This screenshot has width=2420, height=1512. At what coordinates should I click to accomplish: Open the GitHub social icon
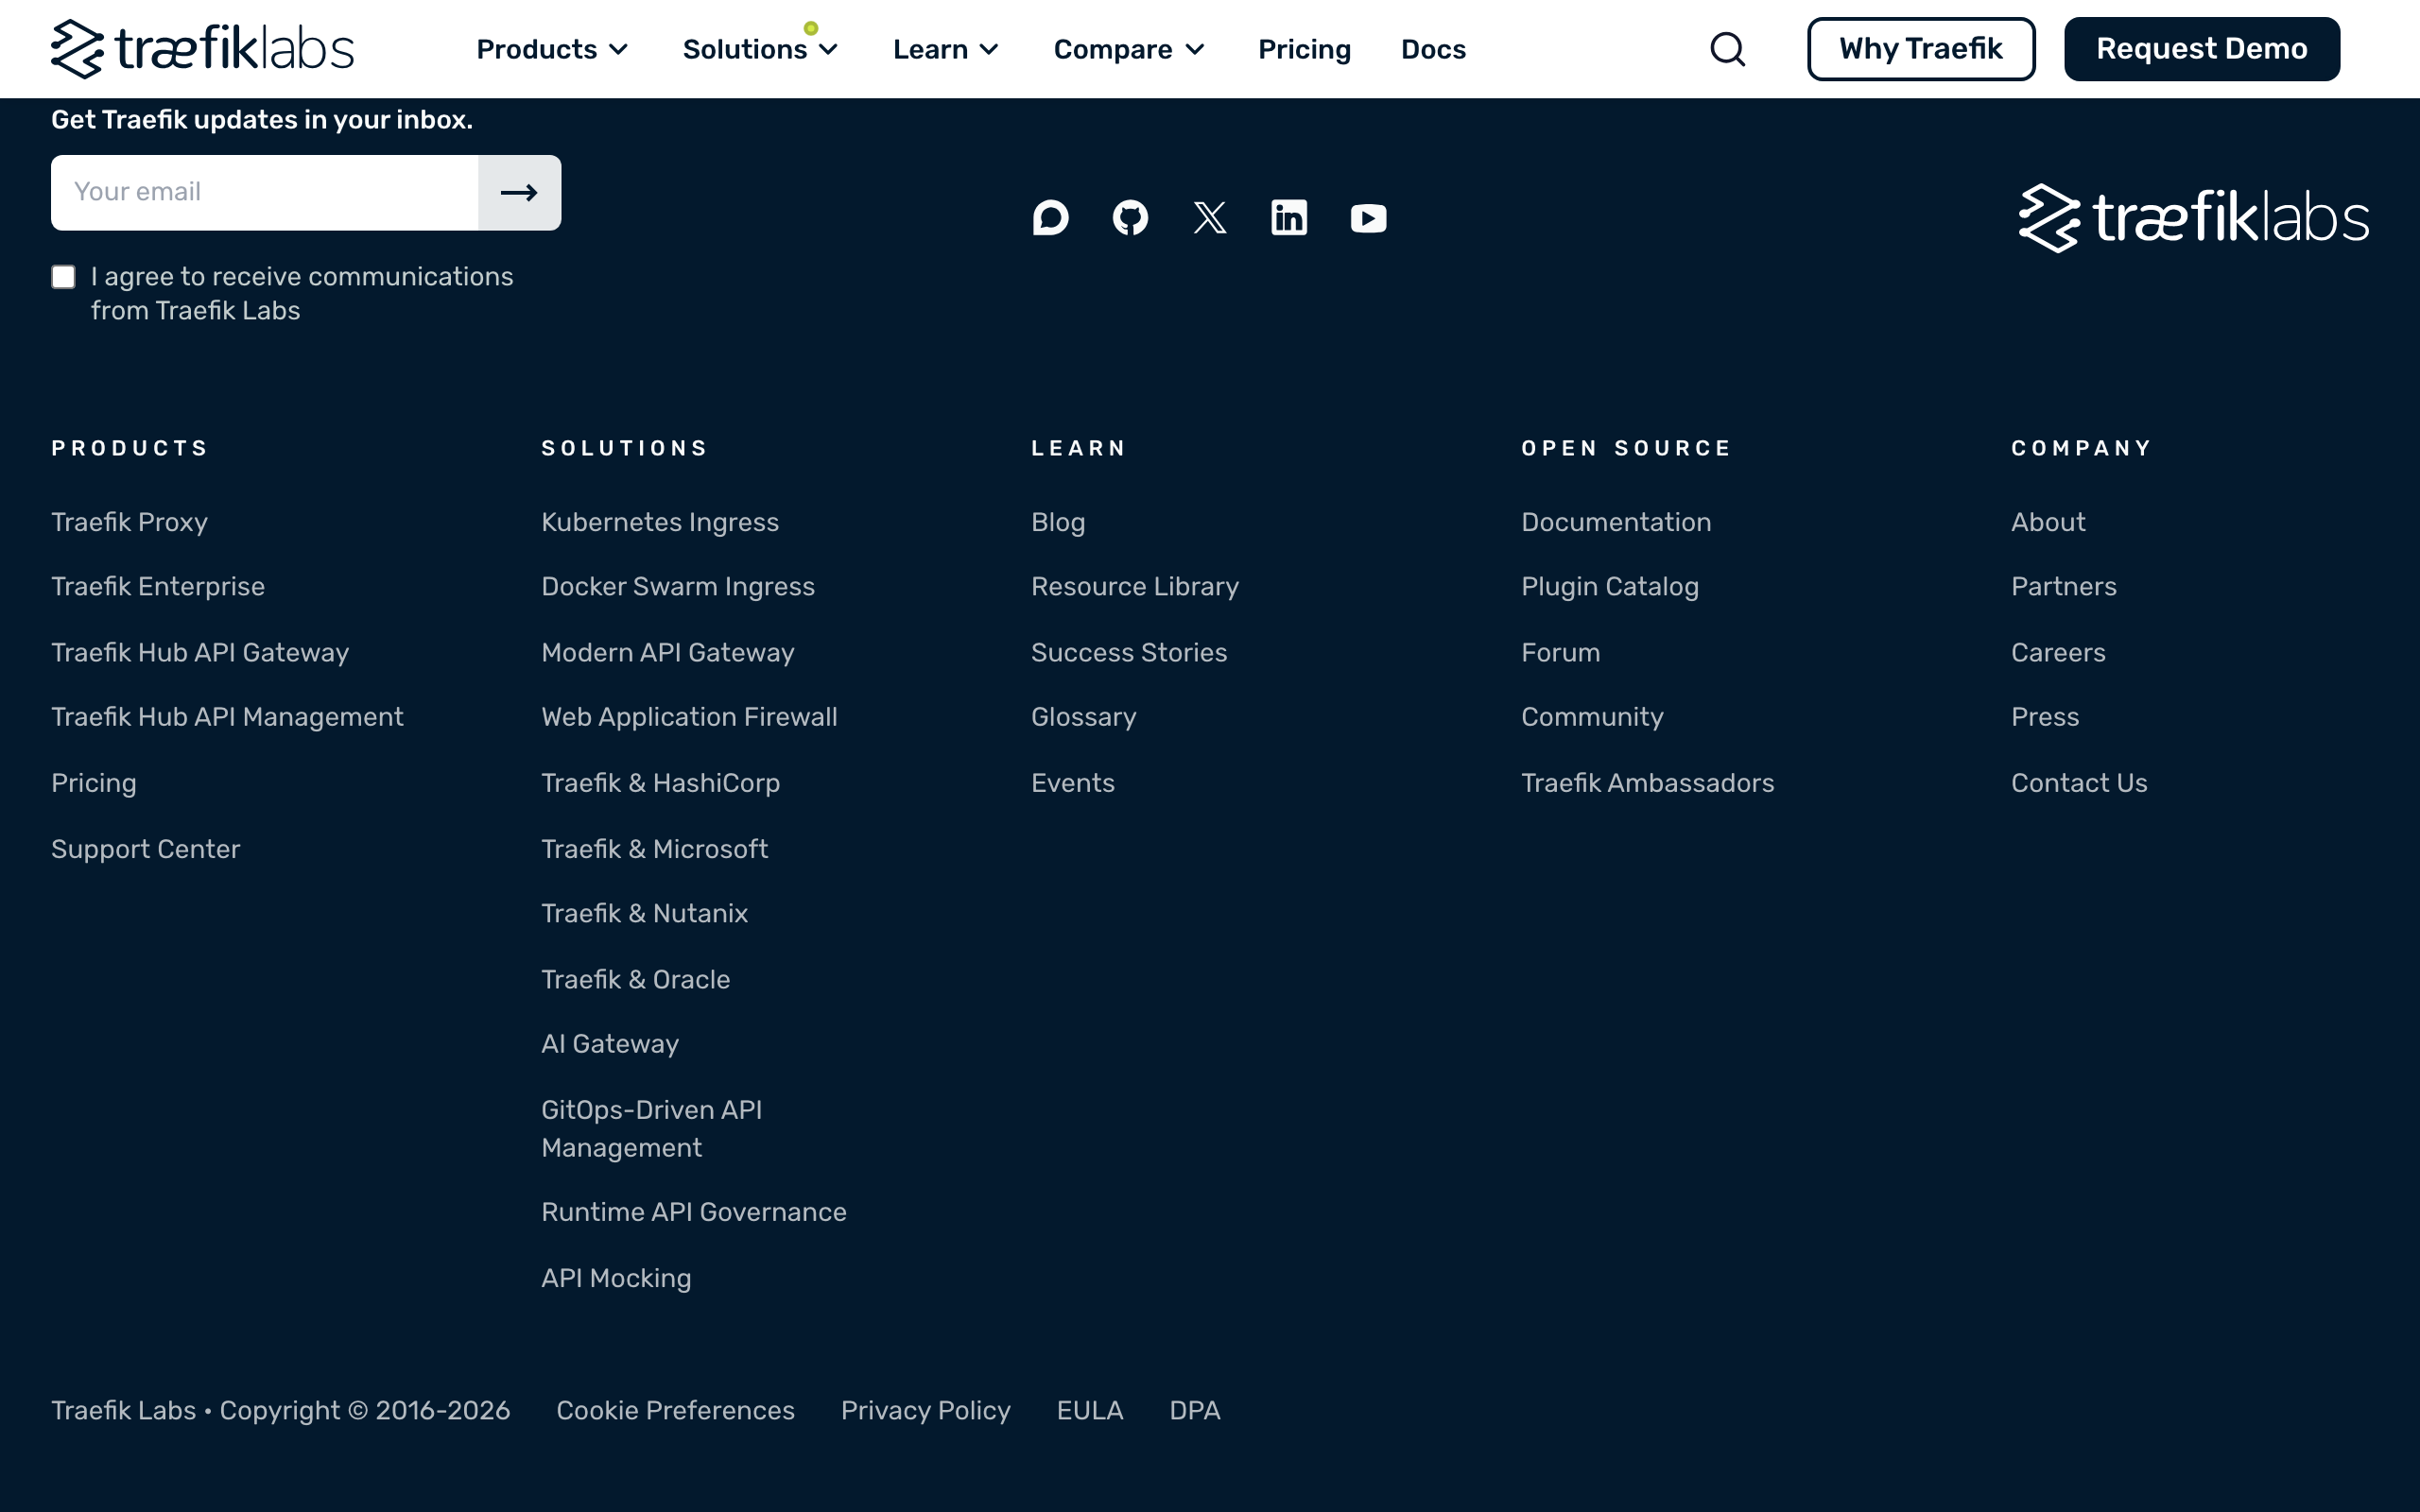(x=1130, y=217)
